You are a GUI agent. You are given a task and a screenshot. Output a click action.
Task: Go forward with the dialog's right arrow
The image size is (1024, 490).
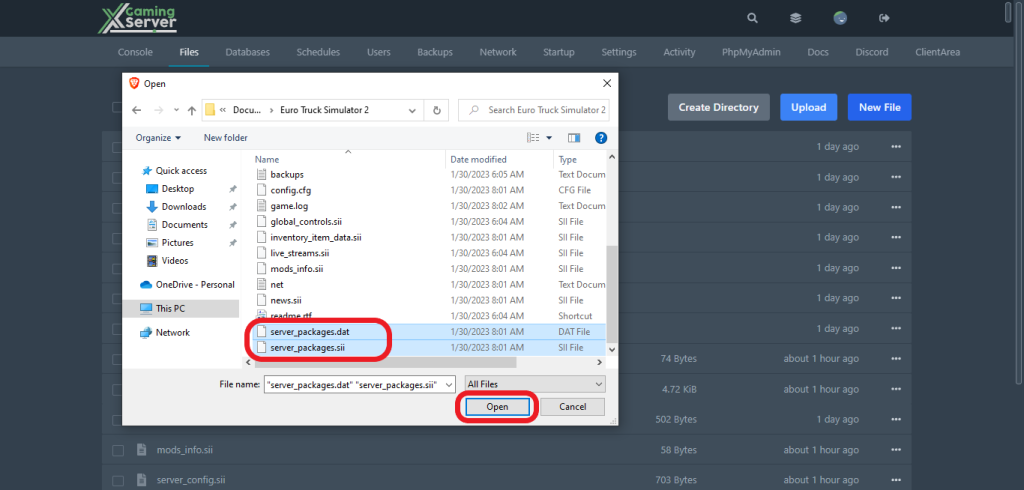point(159,110)
